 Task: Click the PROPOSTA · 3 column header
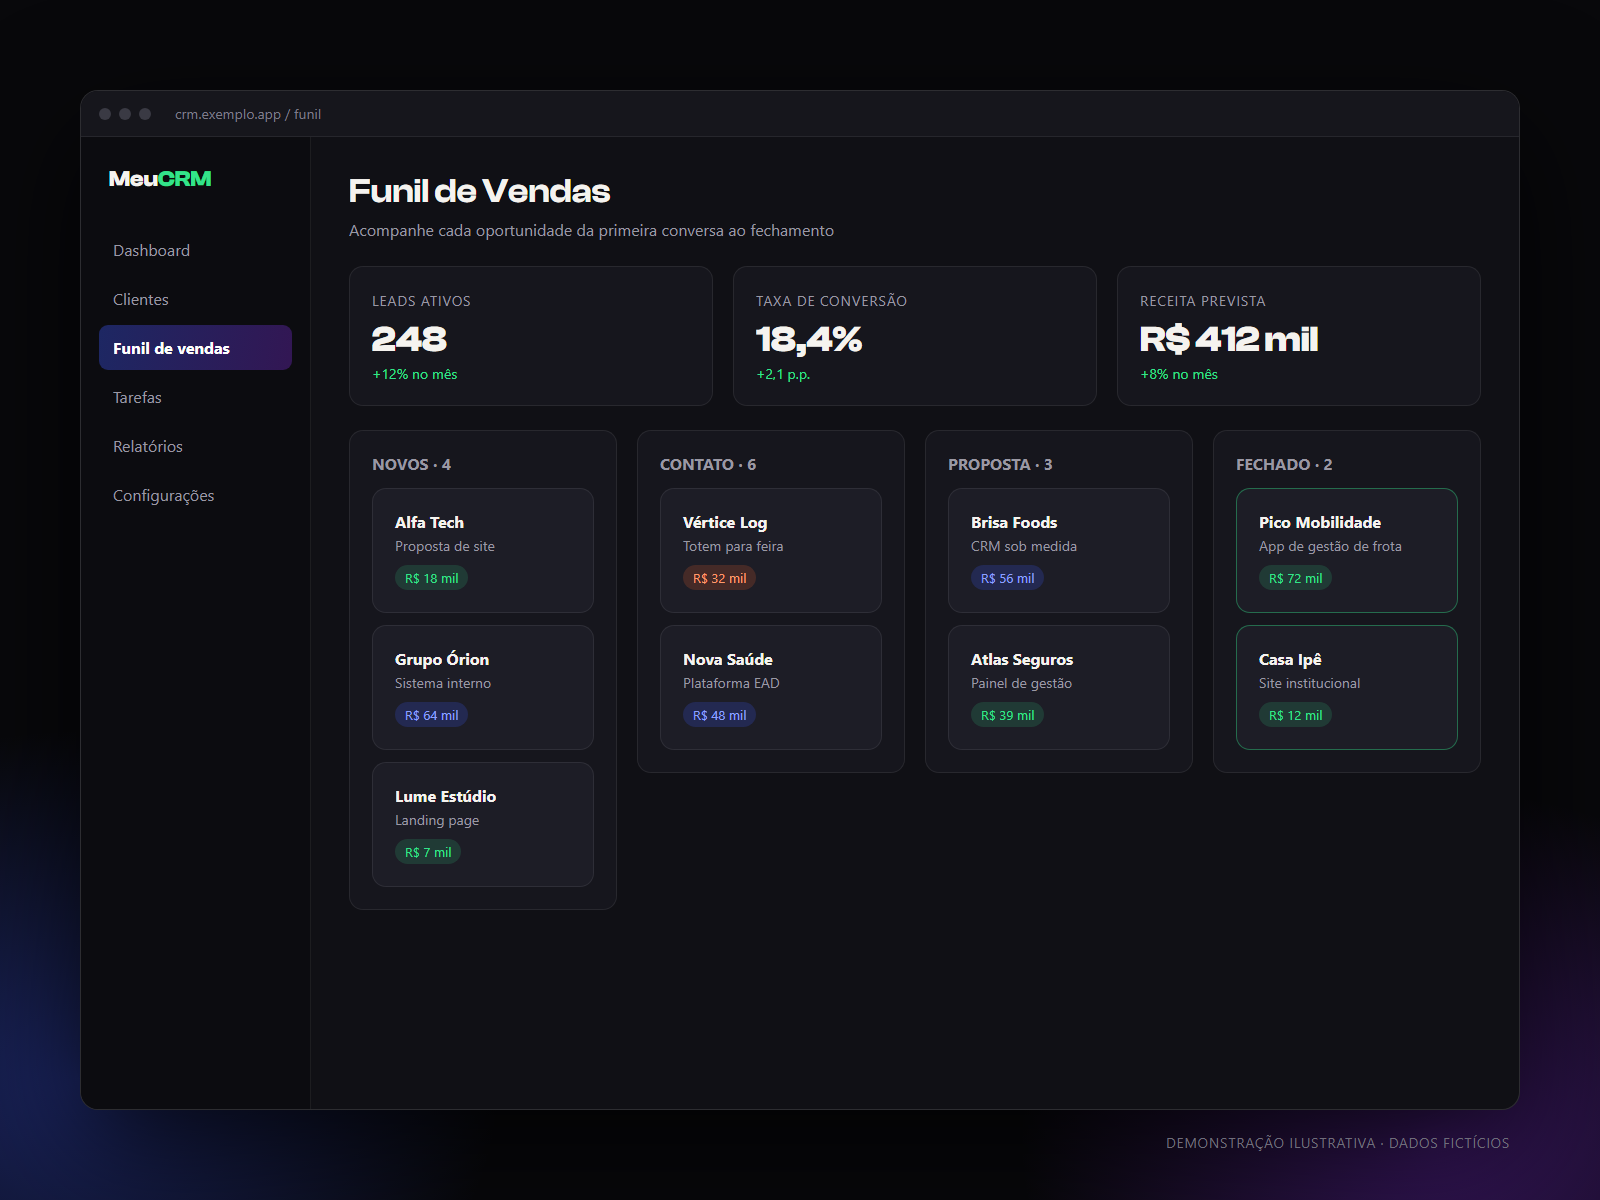(1000, 465)
